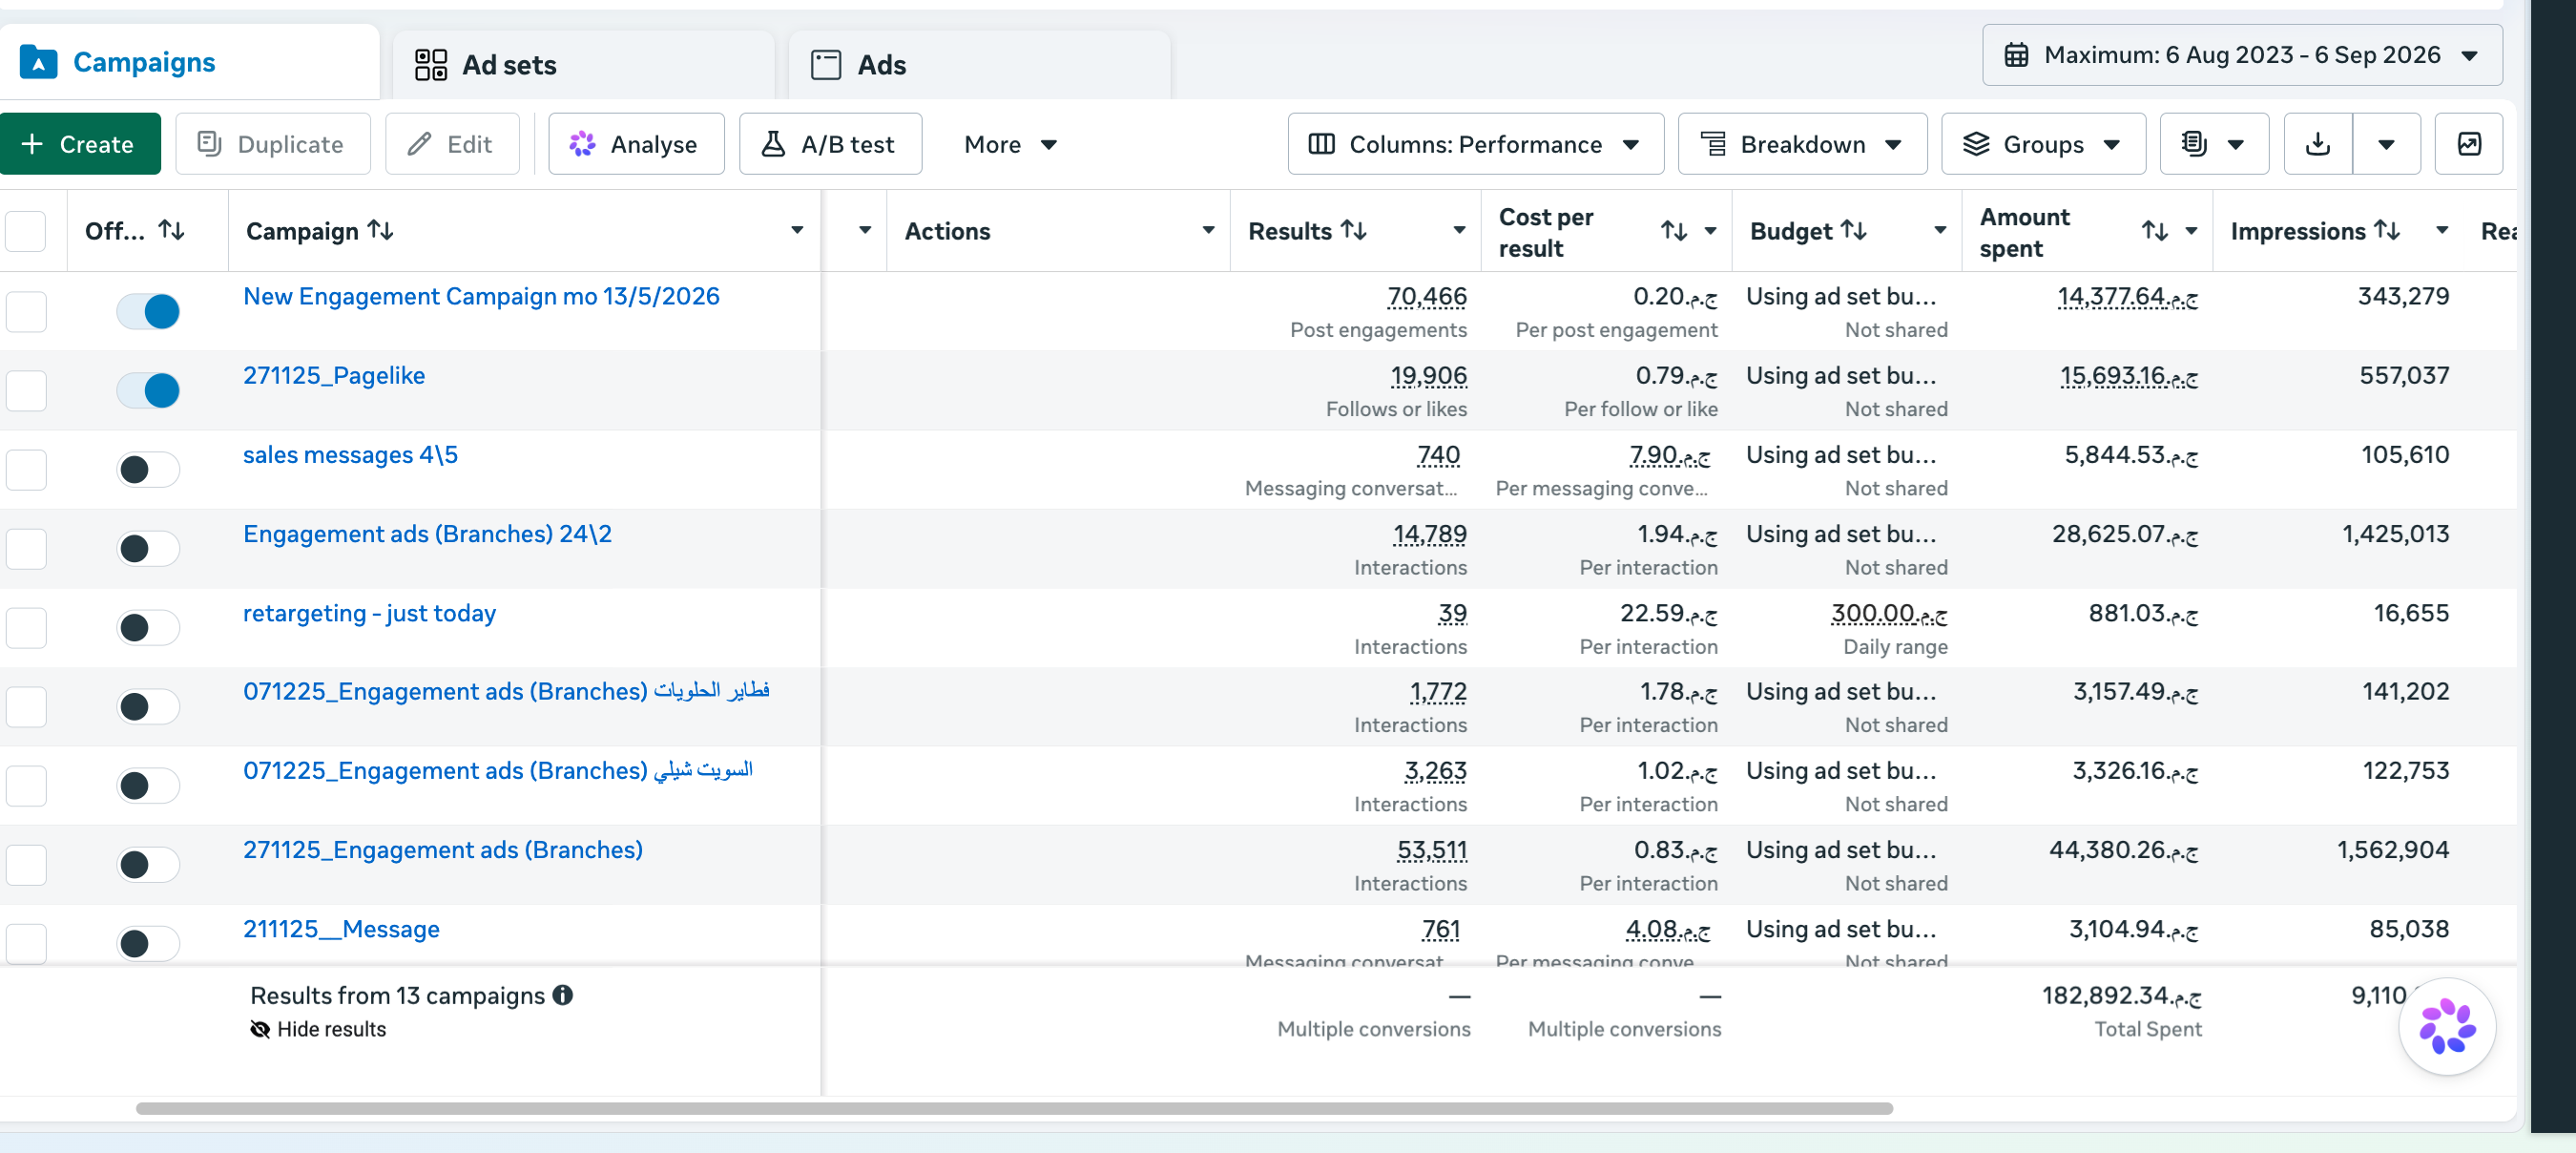Sort the Cost per result arrows
Viewport: 2576px width, 1153px height.
pyautogui.click(x=1674, y=231)
